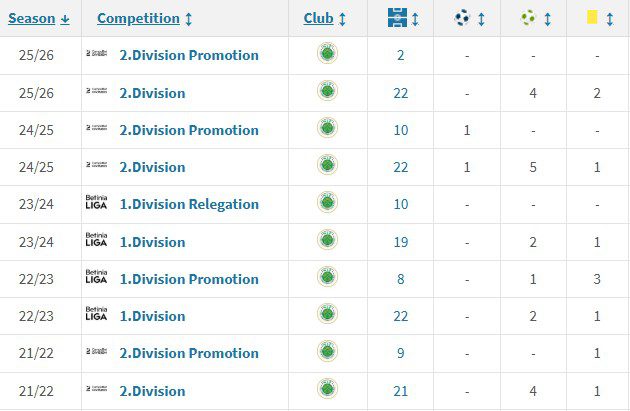Click league logo beside 21/22 2.Division Promotion

click(x=96, y=353)
